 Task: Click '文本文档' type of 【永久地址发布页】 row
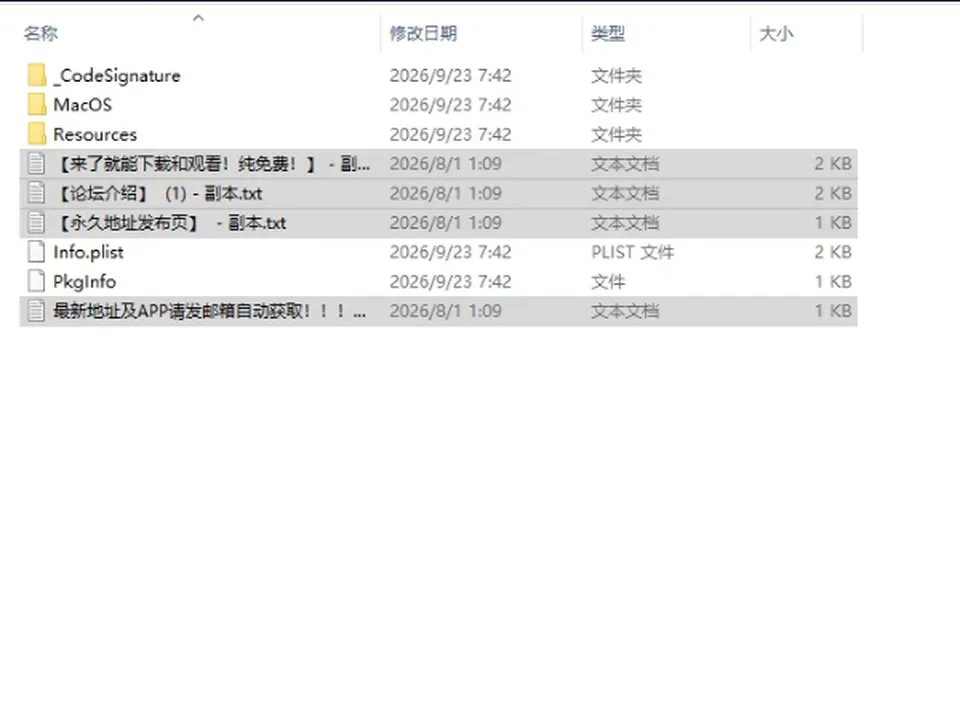click(x=624, y=222)
